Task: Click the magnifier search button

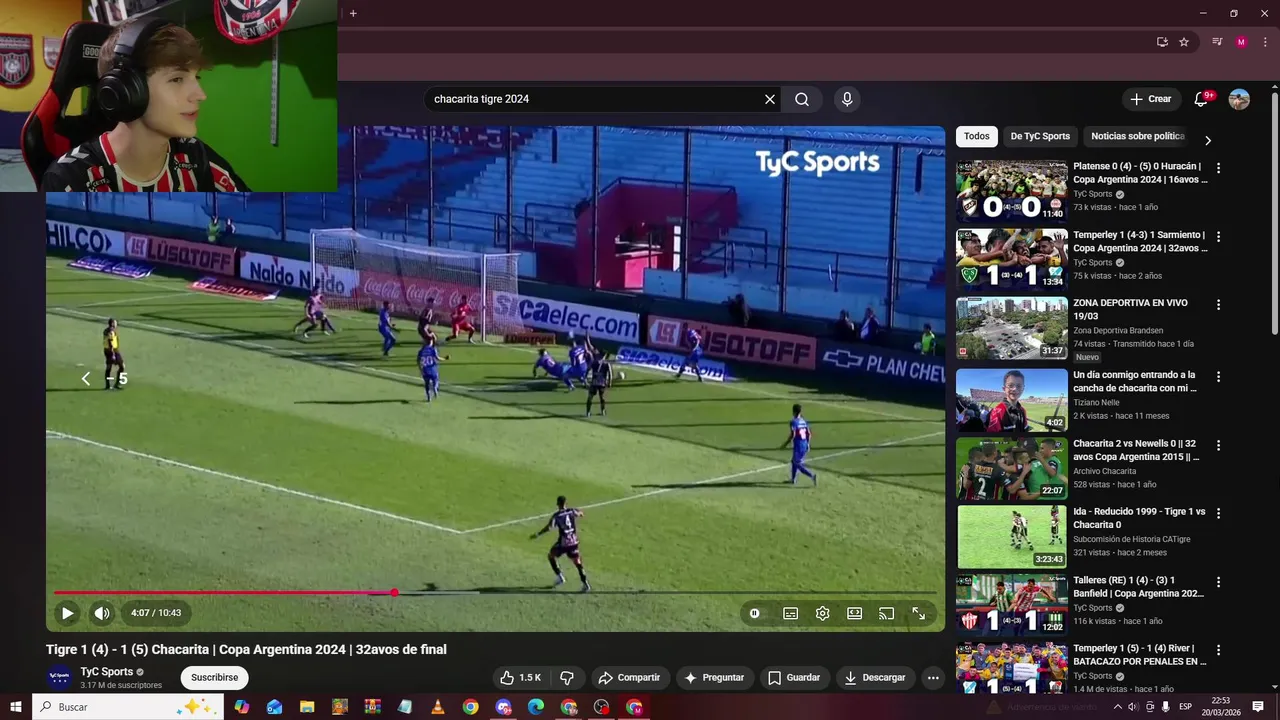Action: click(802, 99)
